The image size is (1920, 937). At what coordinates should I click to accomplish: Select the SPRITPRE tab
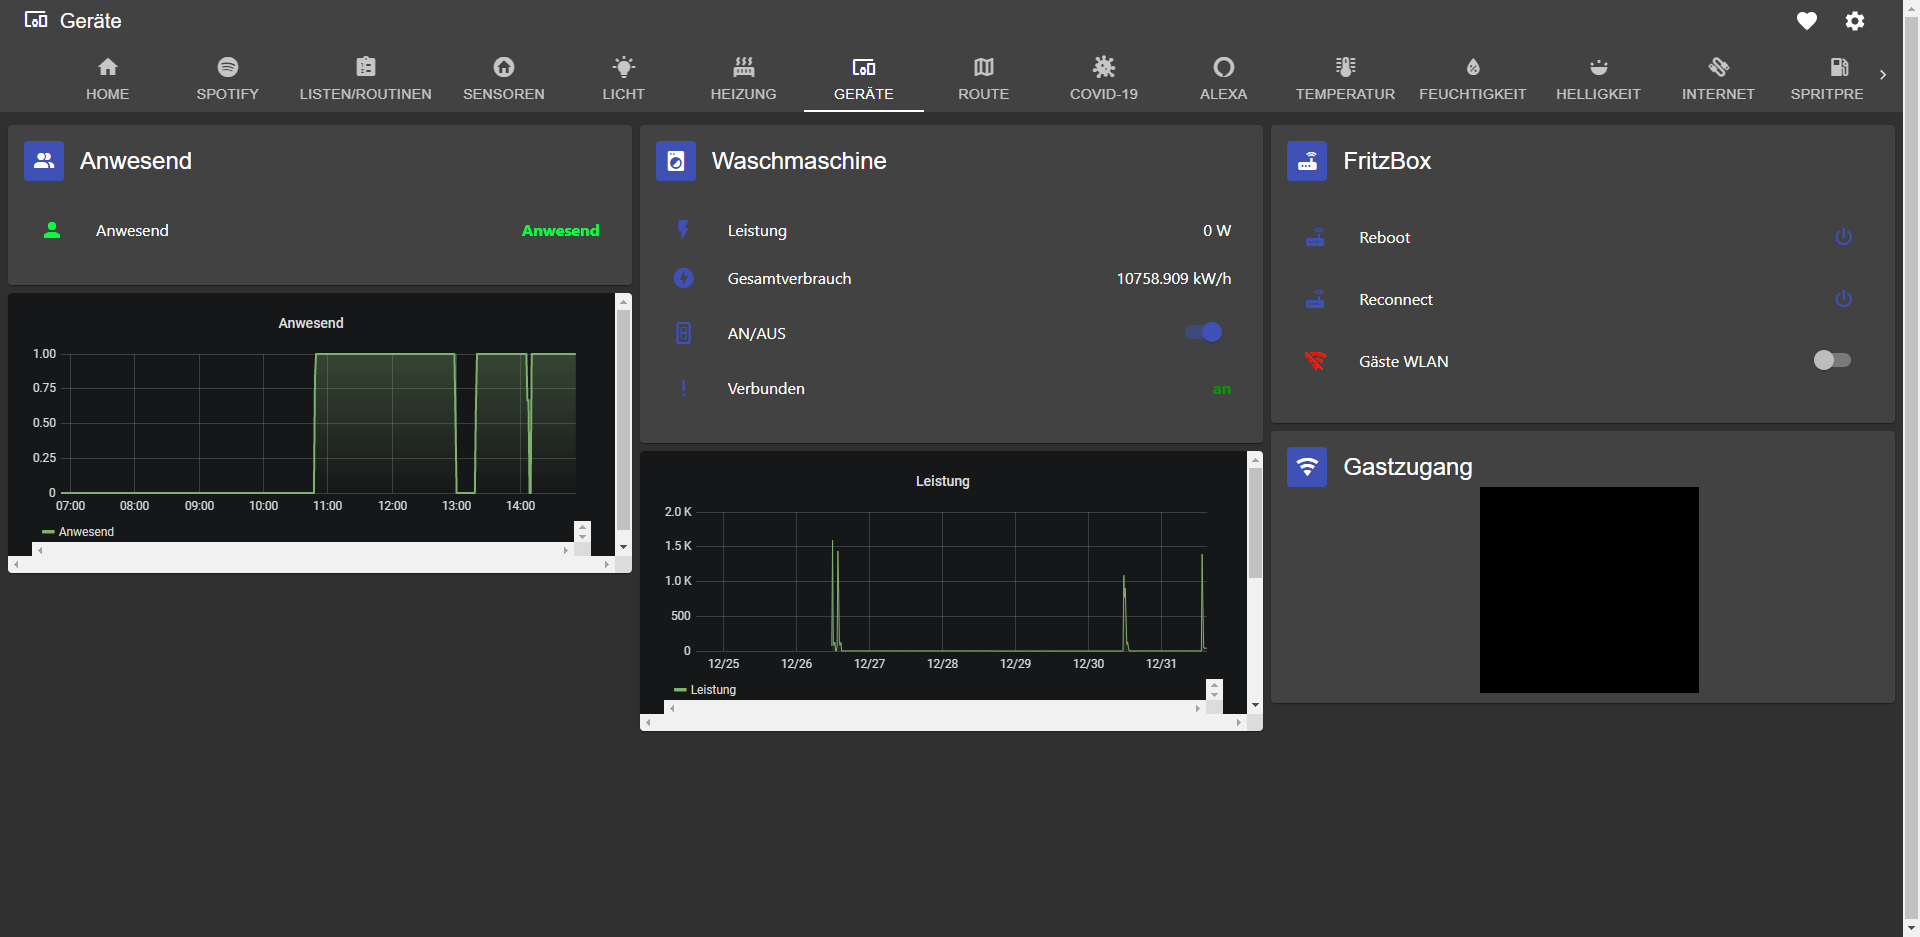click(1827, 78)
